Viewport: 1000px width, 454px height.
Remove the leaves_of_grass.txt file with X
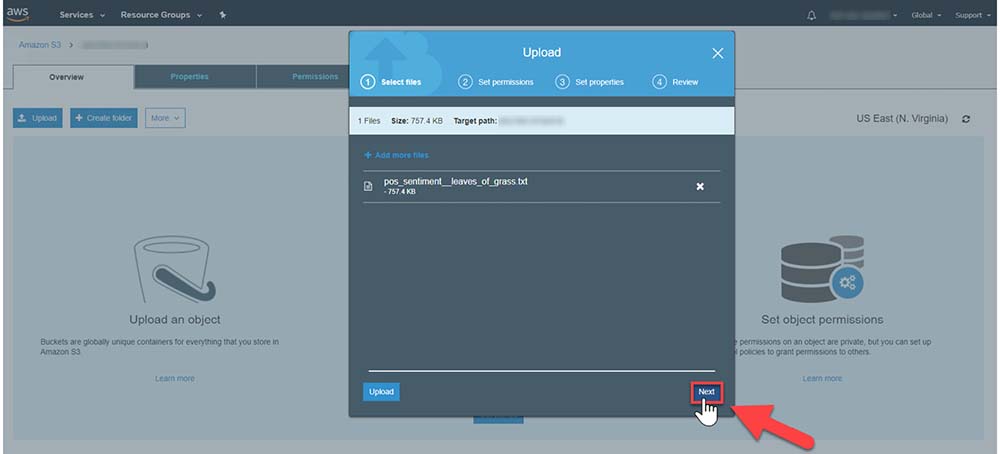click(700, 186)
